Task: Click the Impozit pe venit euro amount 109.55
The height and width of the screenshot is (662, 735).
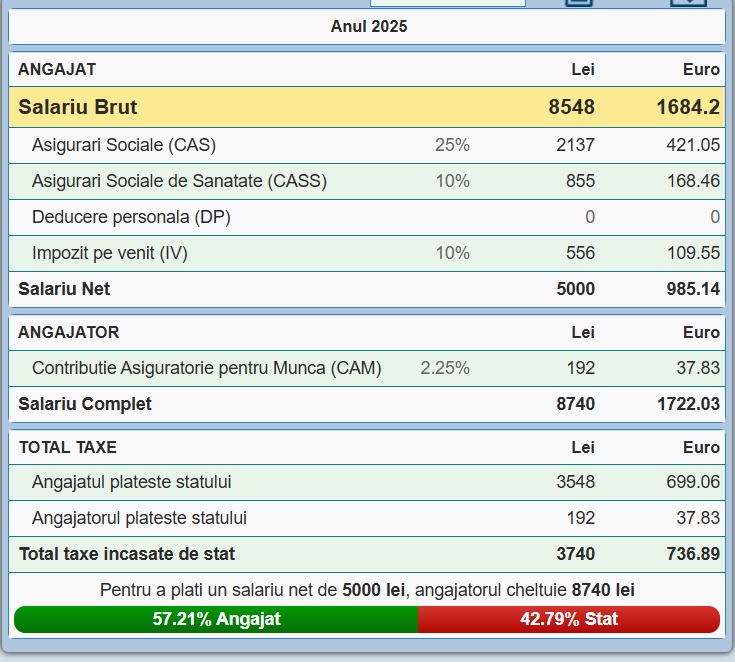Action: (x=693, y=253)
